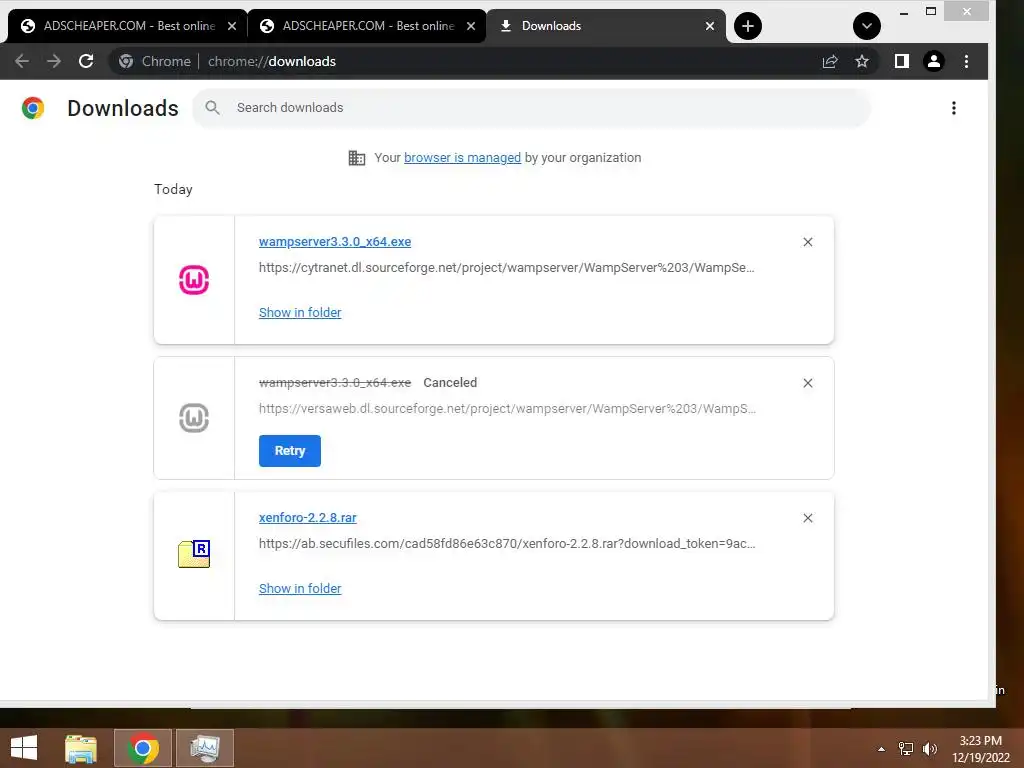Image resolution: width=1024 pixels, height=768 pixels.
Task: Open the network status tray icon
Action: coord(906,749)
